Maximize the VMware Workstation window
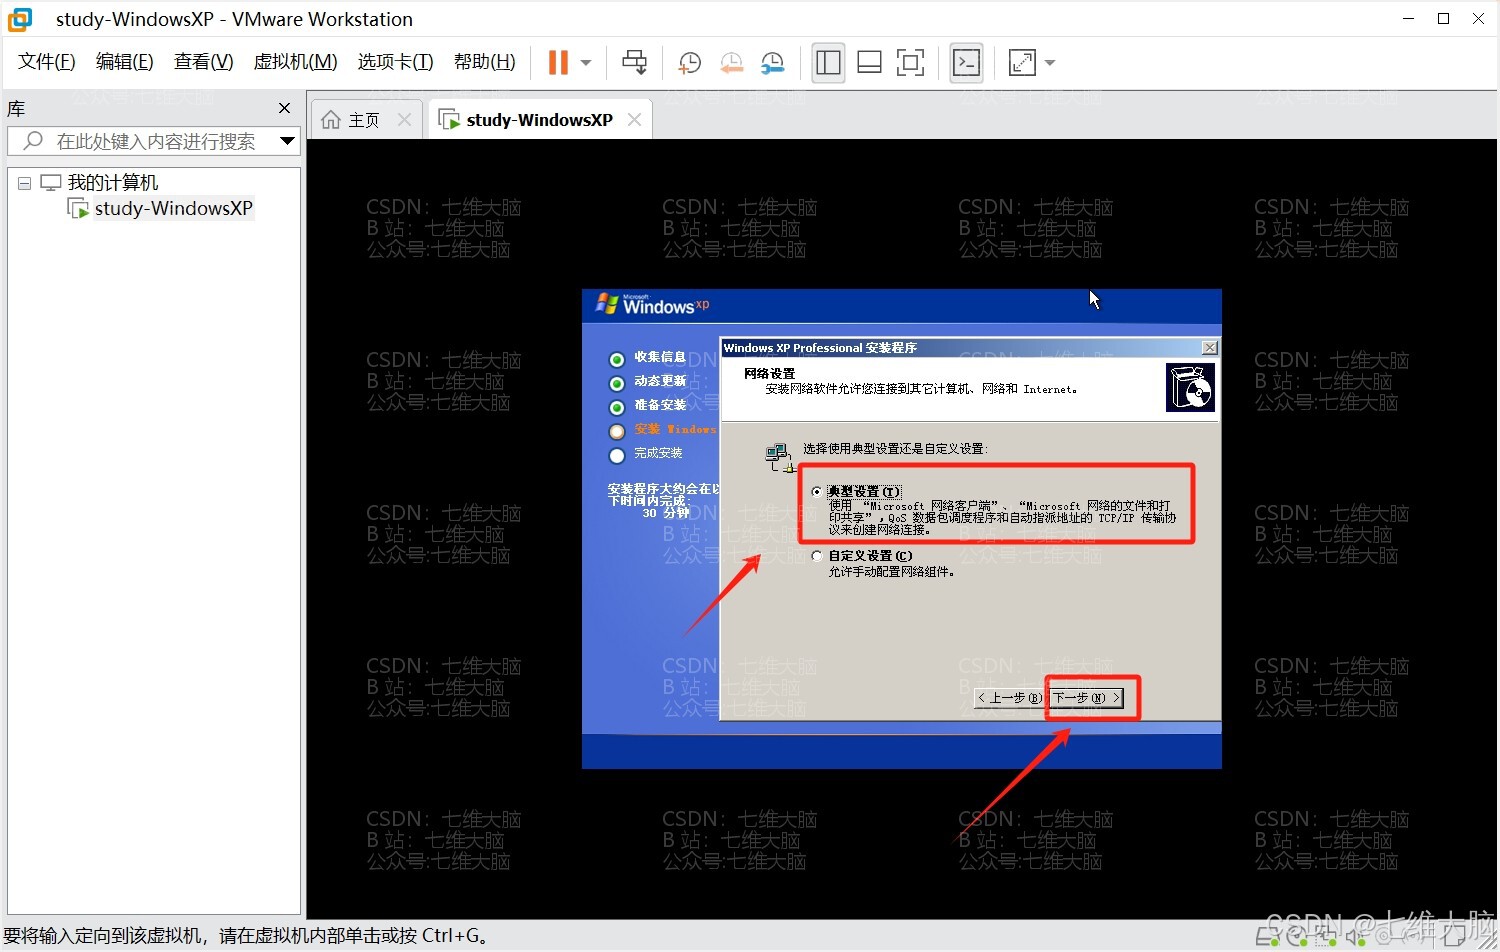1500x952 pixels. [x=1444, y=19]
